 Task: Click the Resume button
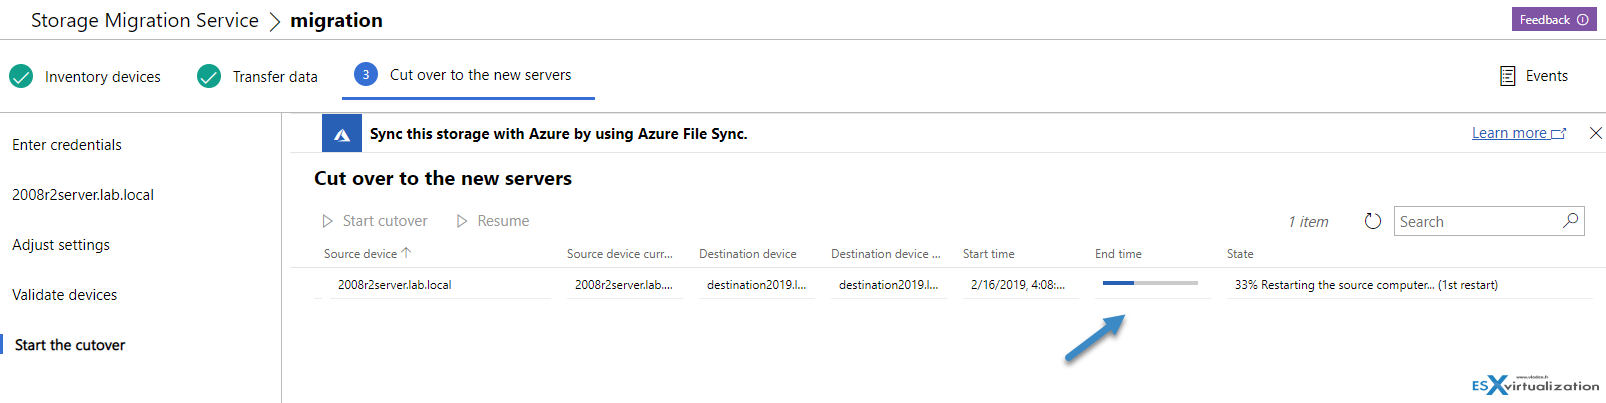click(x=493, y=221)
